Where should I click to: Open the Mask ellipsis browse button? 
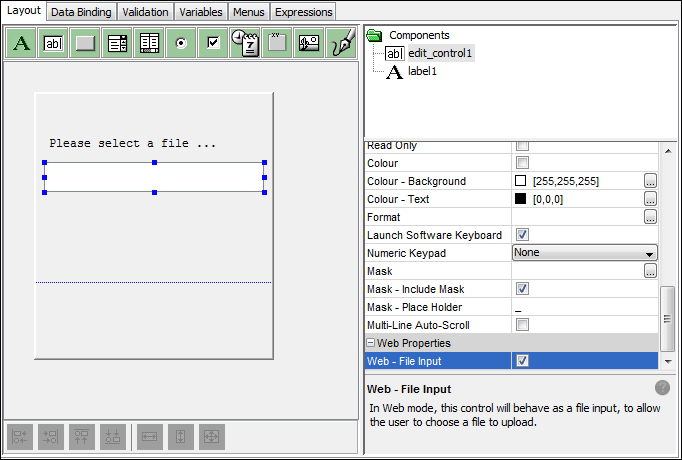pyautogui.click(x=650, y=271)
